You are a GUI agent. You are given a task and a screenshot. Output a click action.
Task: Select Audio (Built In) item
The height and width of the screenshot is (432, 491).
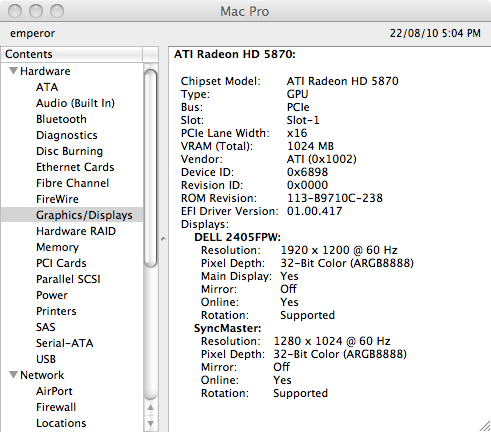tap(75, 103)
